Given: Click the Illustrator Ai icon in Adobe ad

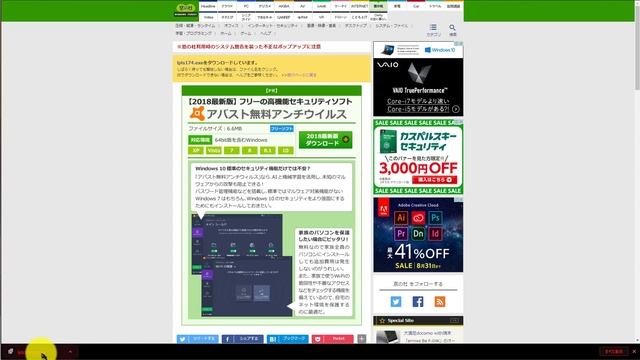Looking at the screenshot, I should tap(401, 218).
